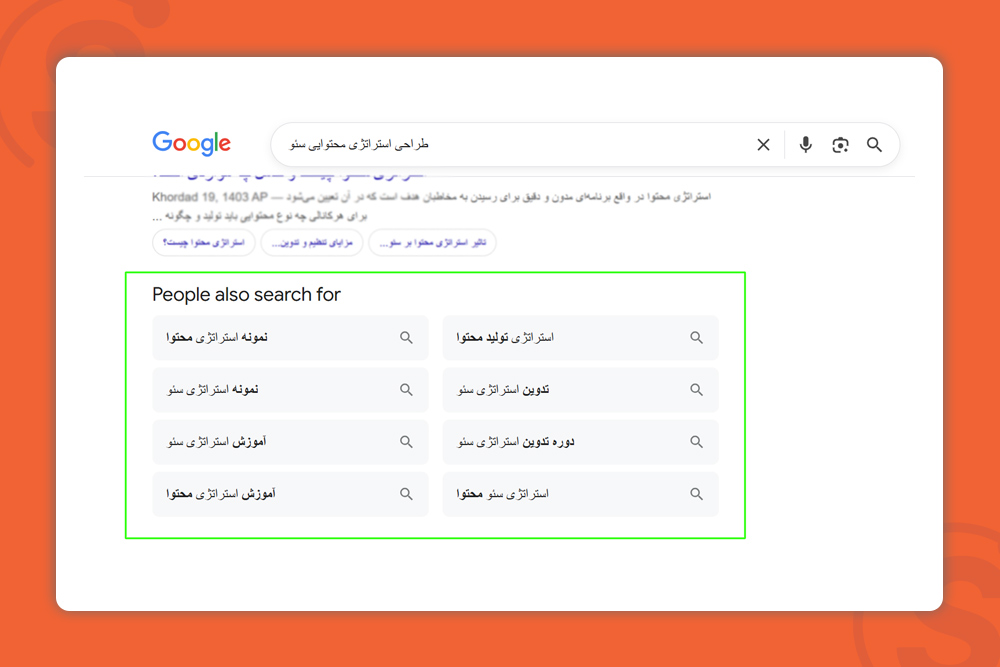Click the Google logo
This screenshot has height=667, width=1000.
pos(191,143)
